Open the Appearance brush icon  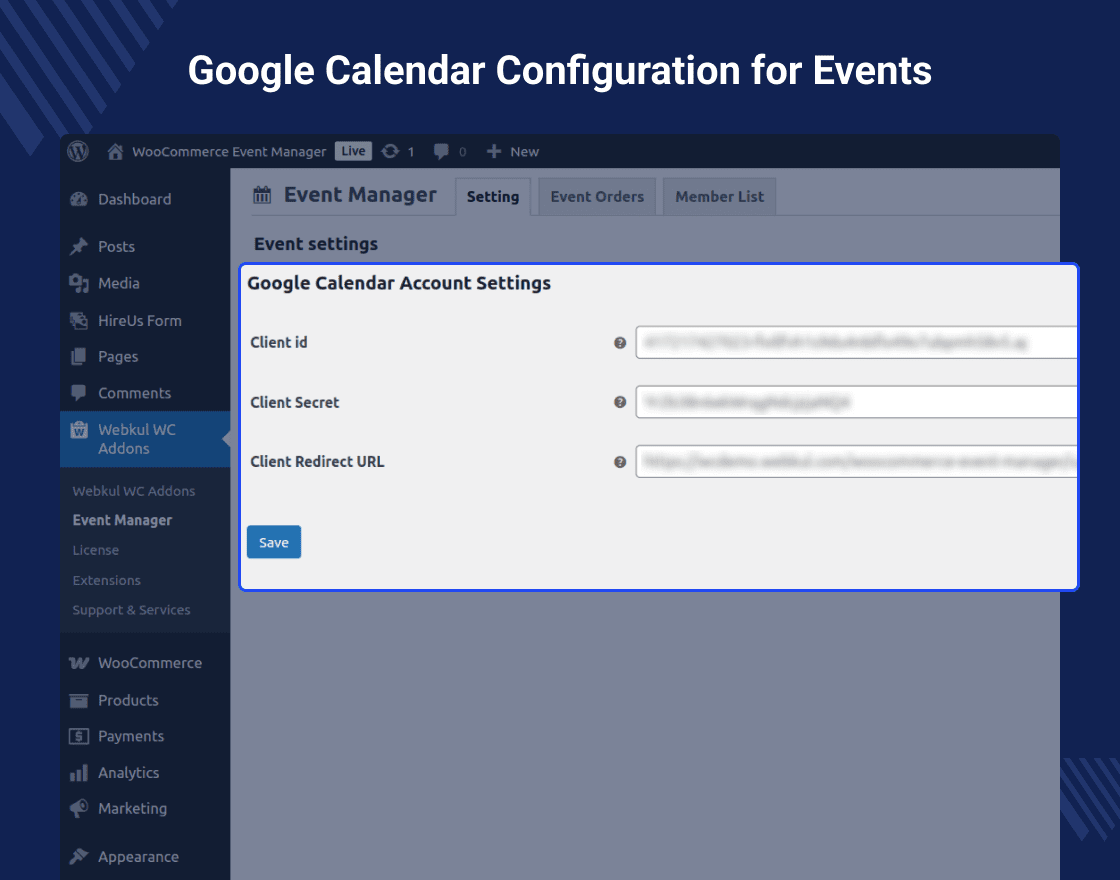point(78,857)
